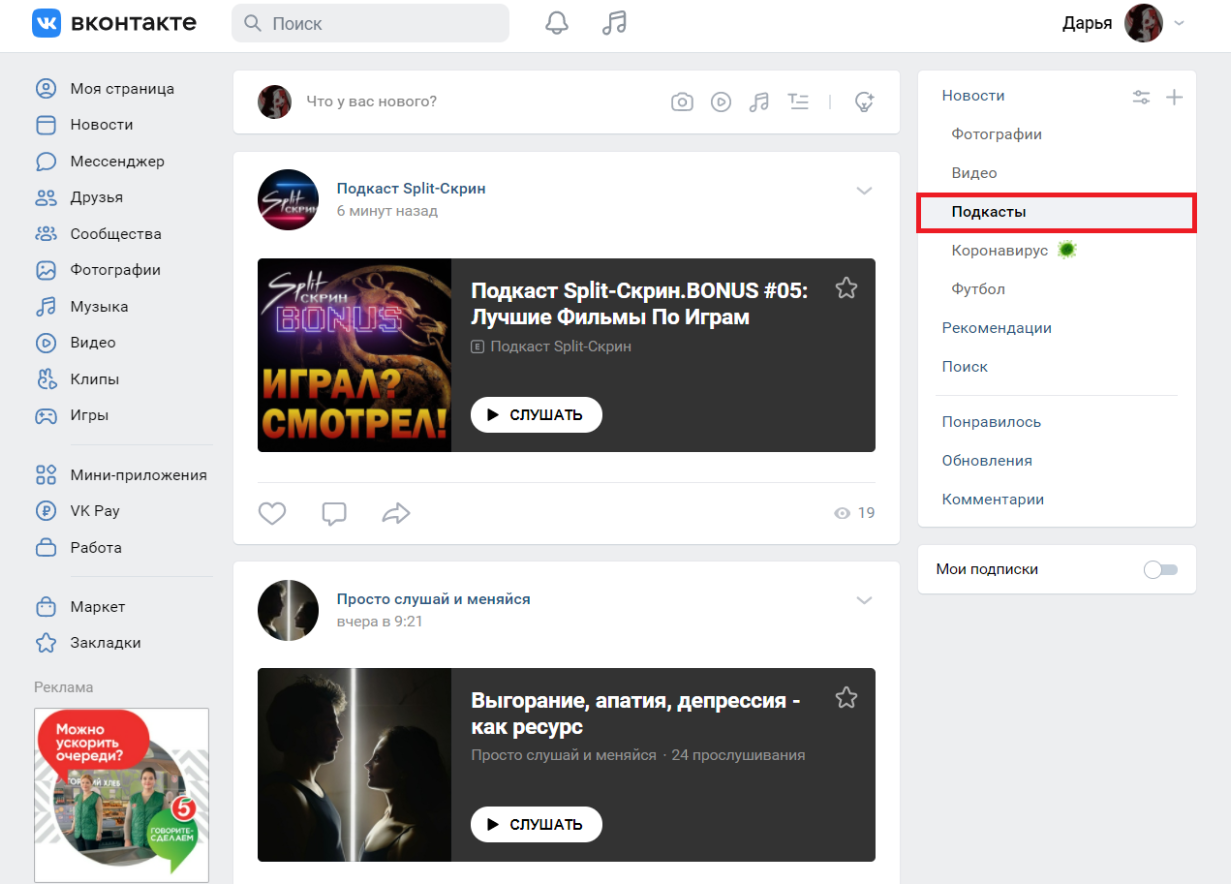1231x884 pixels.
Task: Bookmark the BONUS #05 podcast with star
Action: (x=847, y=288)
